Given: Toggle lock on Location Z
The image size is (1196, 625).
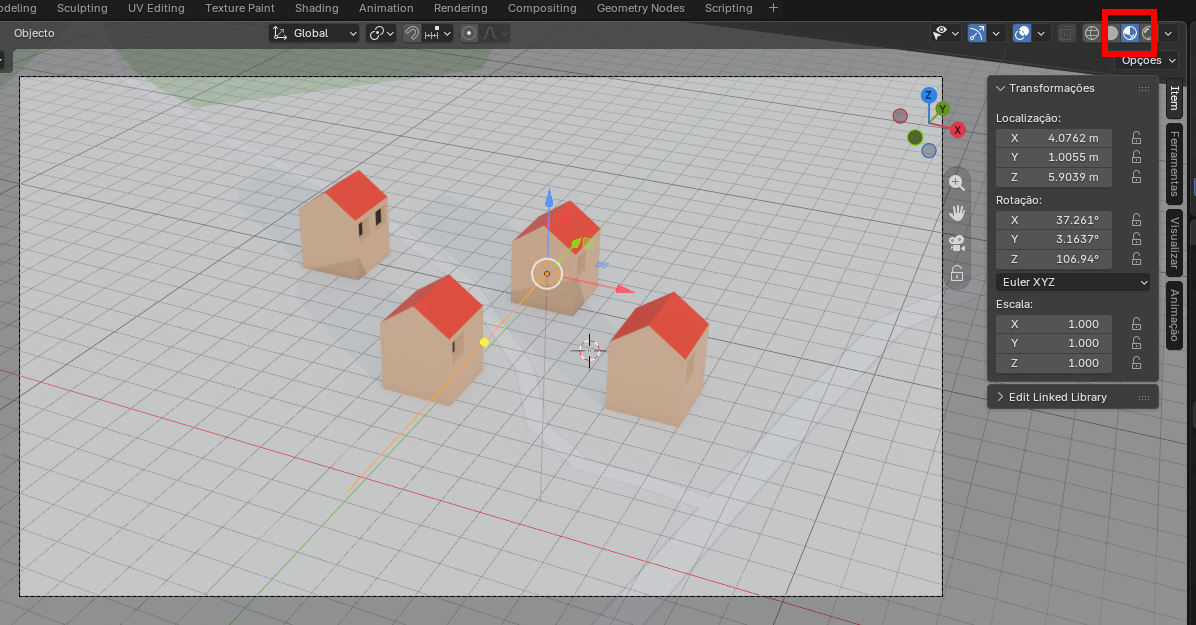Looking at the screenshot, I should [x=1136, y=177].
